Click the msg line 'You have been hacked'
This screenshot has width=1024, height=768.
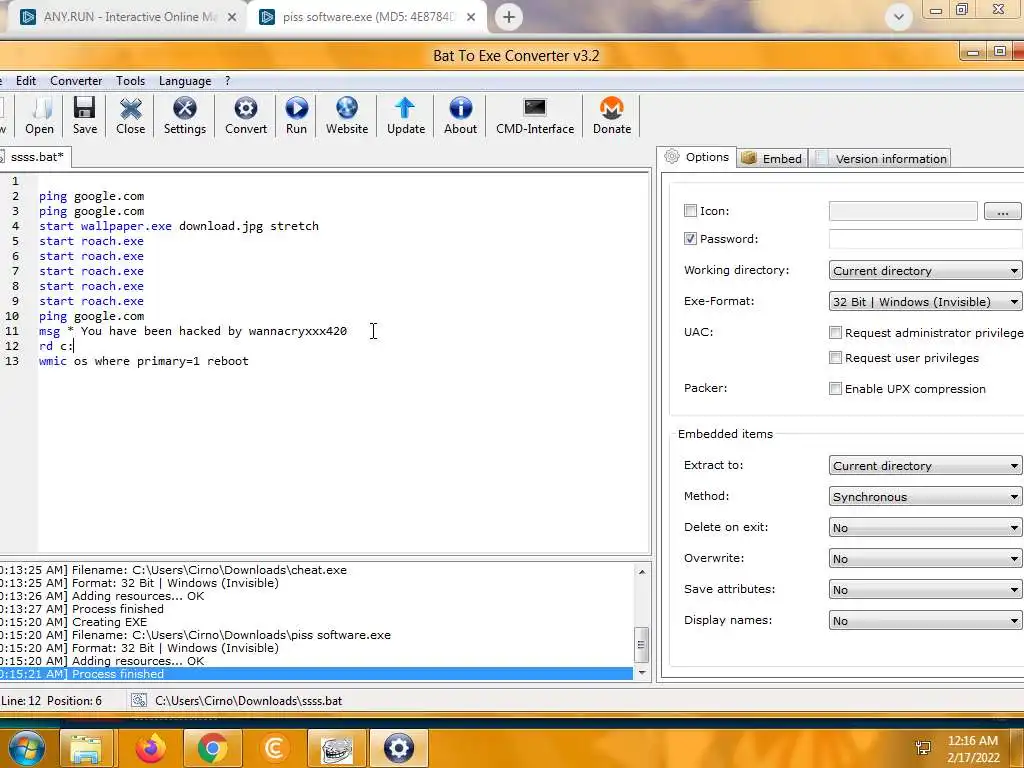tap(193, 331)
